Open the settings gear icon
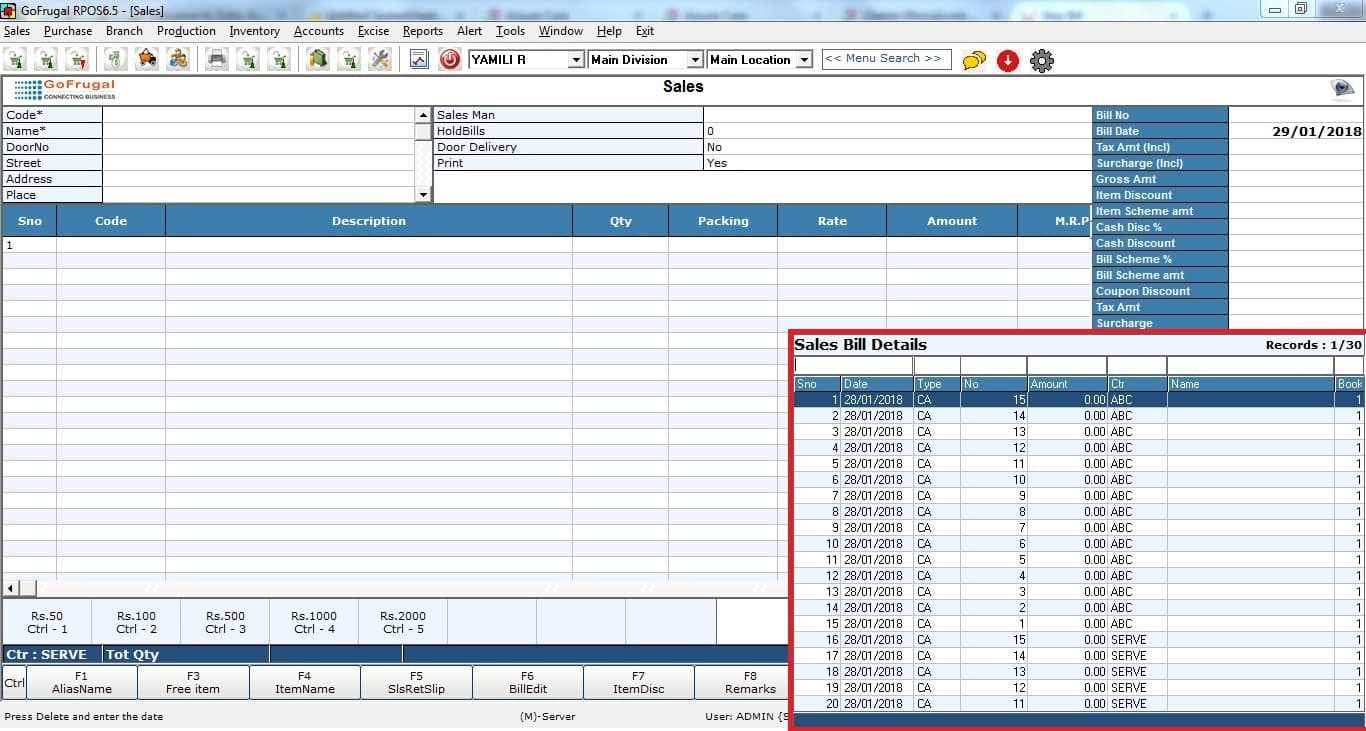Viewport: 1366px width, 731px height. [x=1041, y=61]
